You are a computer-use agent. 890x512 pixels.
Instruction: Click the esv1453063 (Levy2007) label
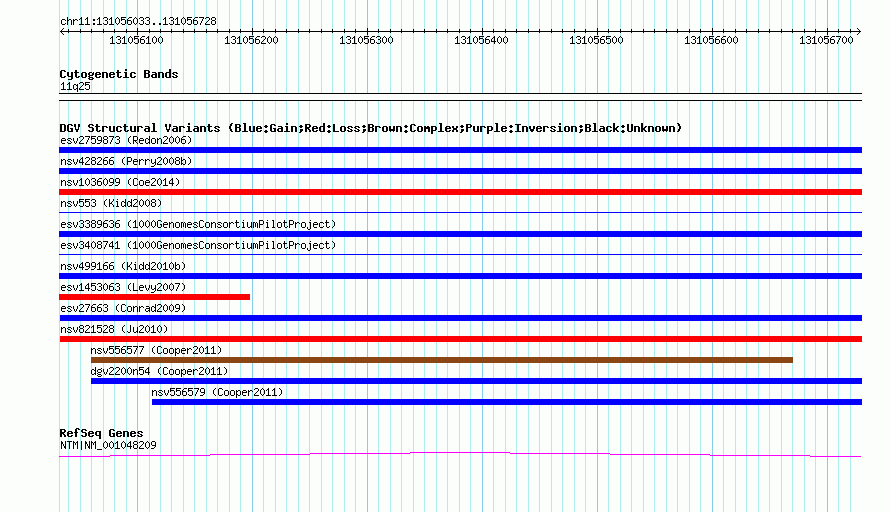click(123, 287)
